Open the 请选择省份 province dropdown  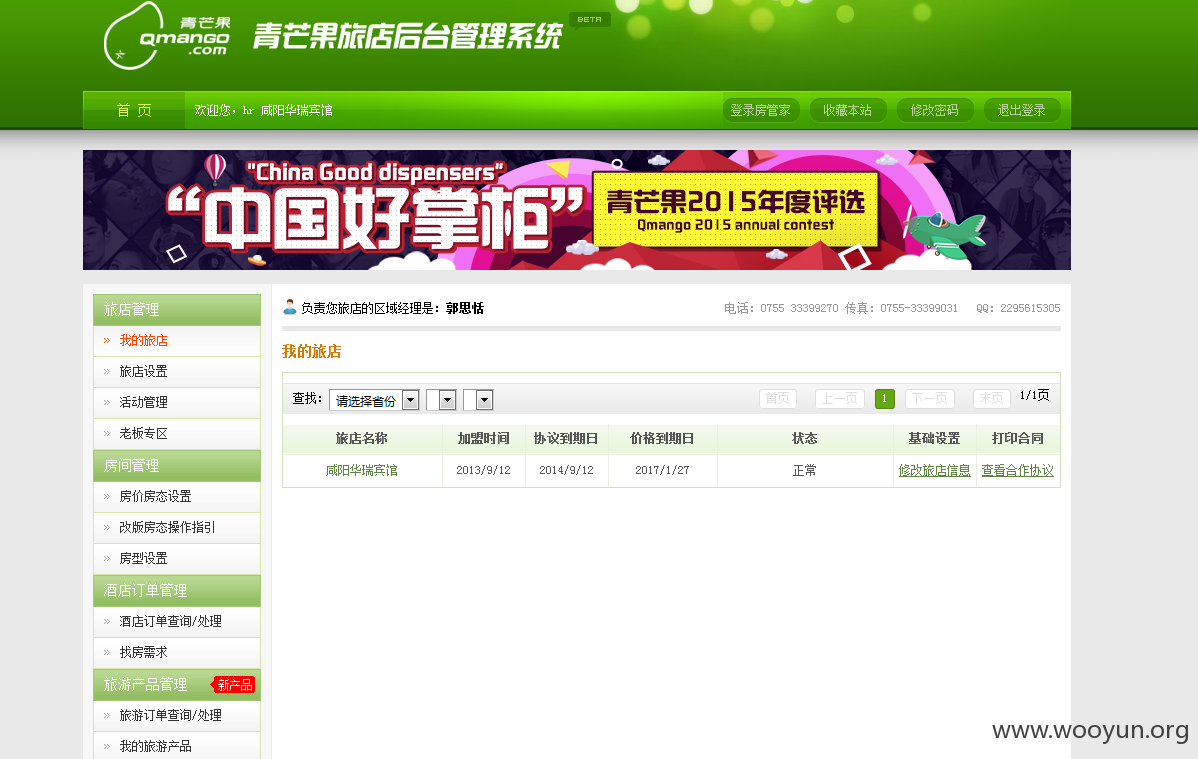(x=374, y=400)
